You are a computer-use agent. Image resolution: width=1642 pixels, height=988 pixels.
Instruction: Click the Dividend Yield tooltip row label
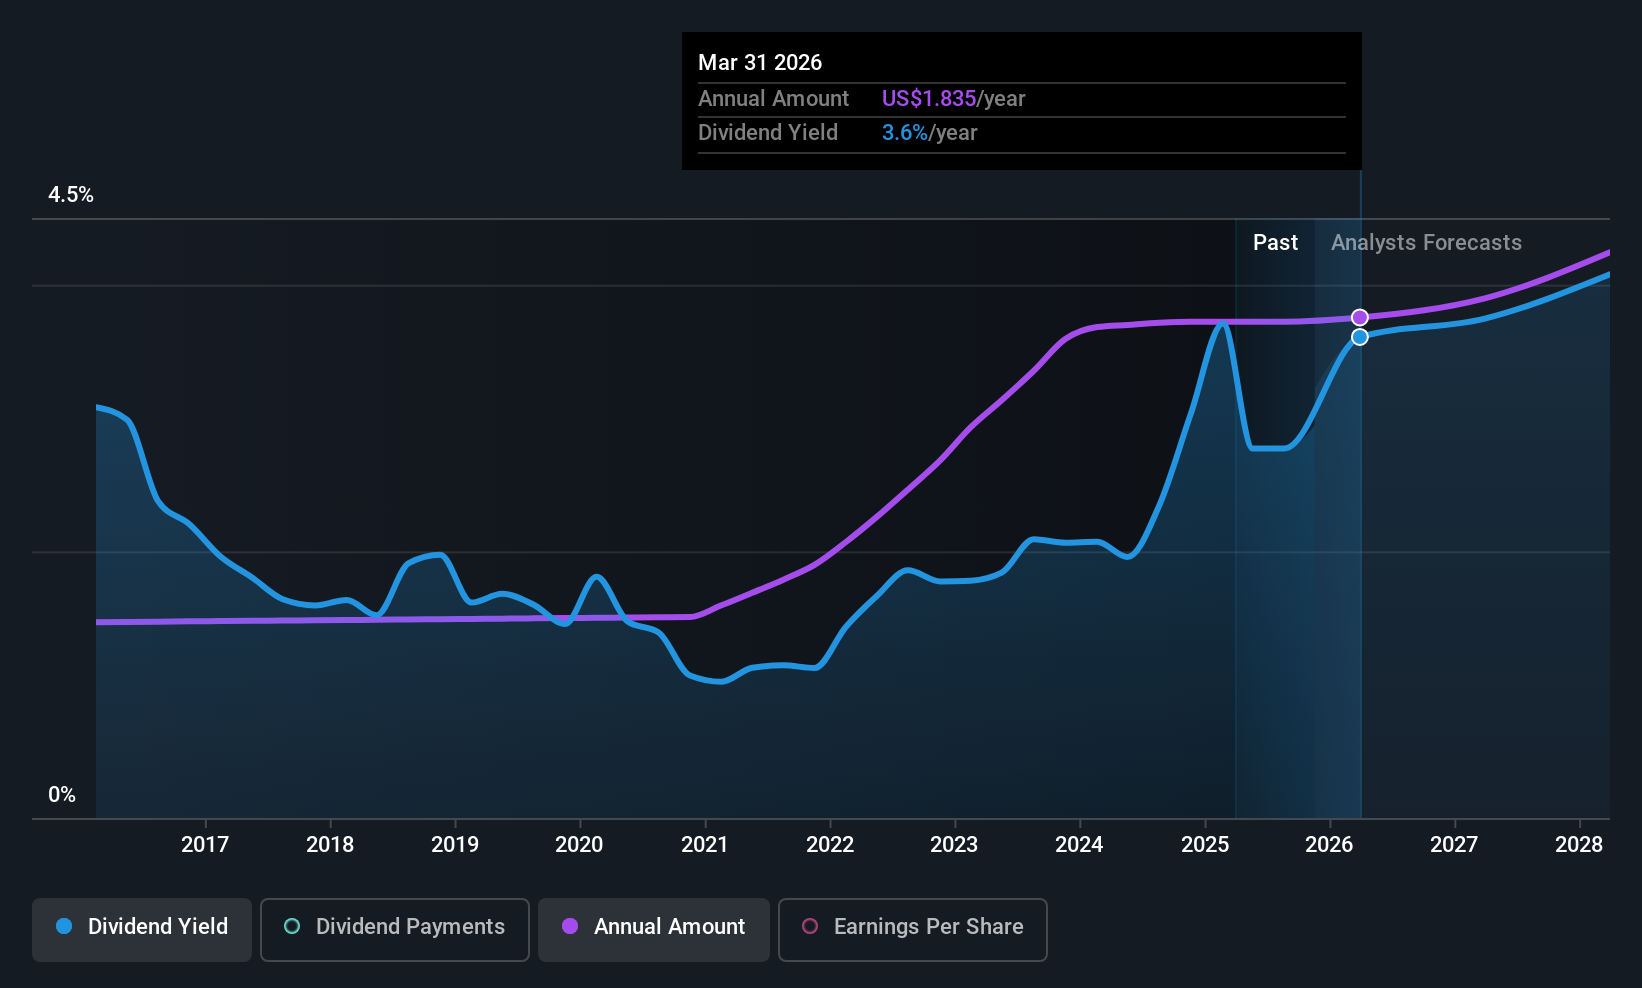pyautogui.click(x=768, y=133)
